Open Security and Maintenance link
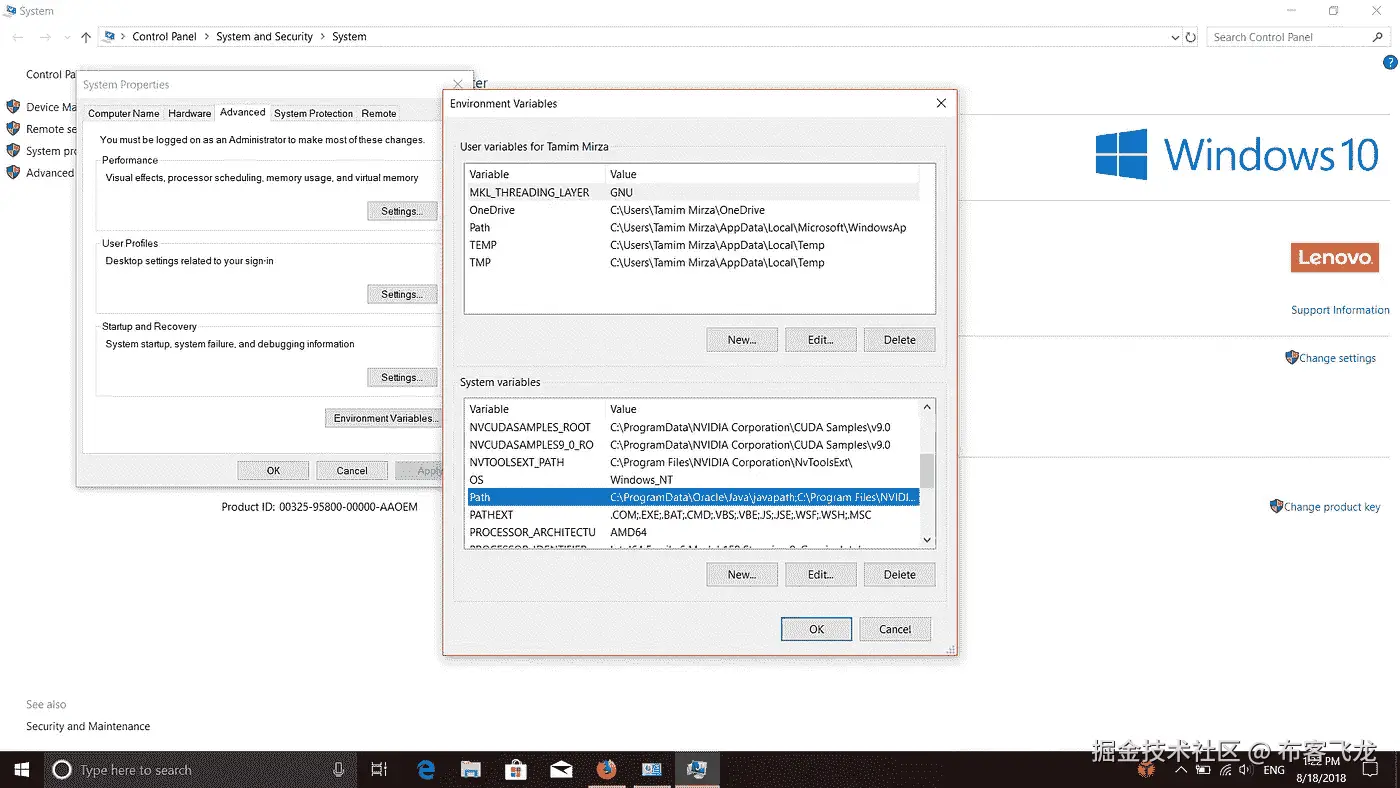Image resolution: width=1400 pixels, height=788 pixels. tap(88, 726)
